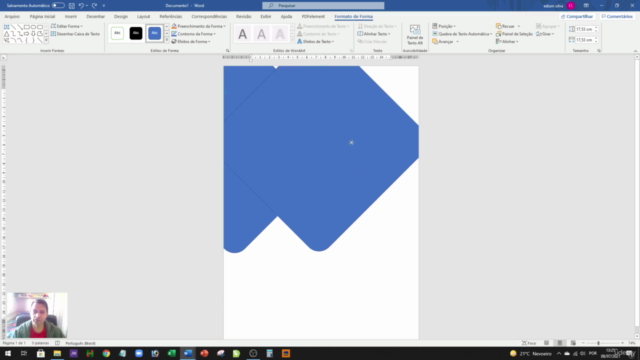This screenshot has width=640, height=360.
Task: Open Efeitos de Forma dropdown
Action: [x=191, y=42]
